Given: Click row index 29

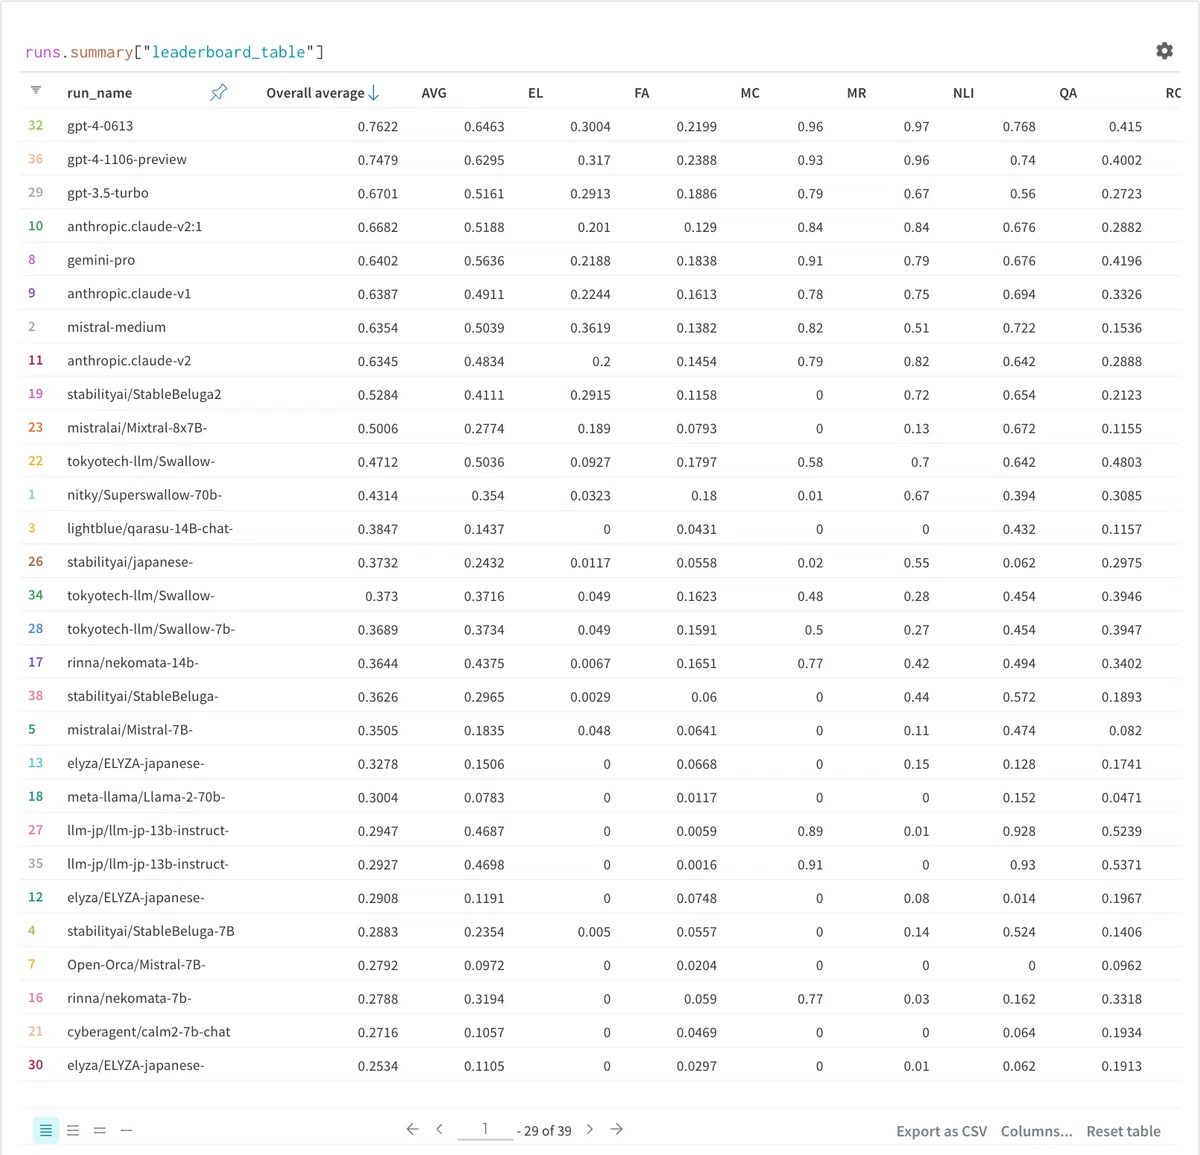Looking at the screenshot, I should pyautogui.click(x=36, y=193).
